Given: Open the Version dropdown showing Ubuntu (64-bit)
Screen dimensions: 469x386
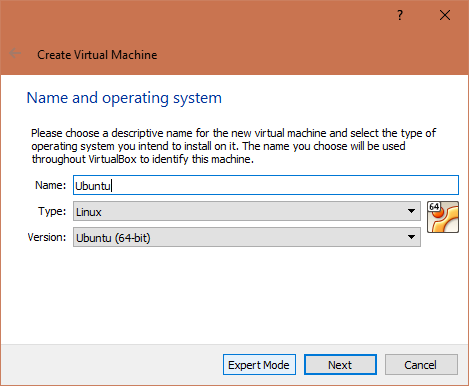Looking at the screenshot, I should (x=247, y=237).
